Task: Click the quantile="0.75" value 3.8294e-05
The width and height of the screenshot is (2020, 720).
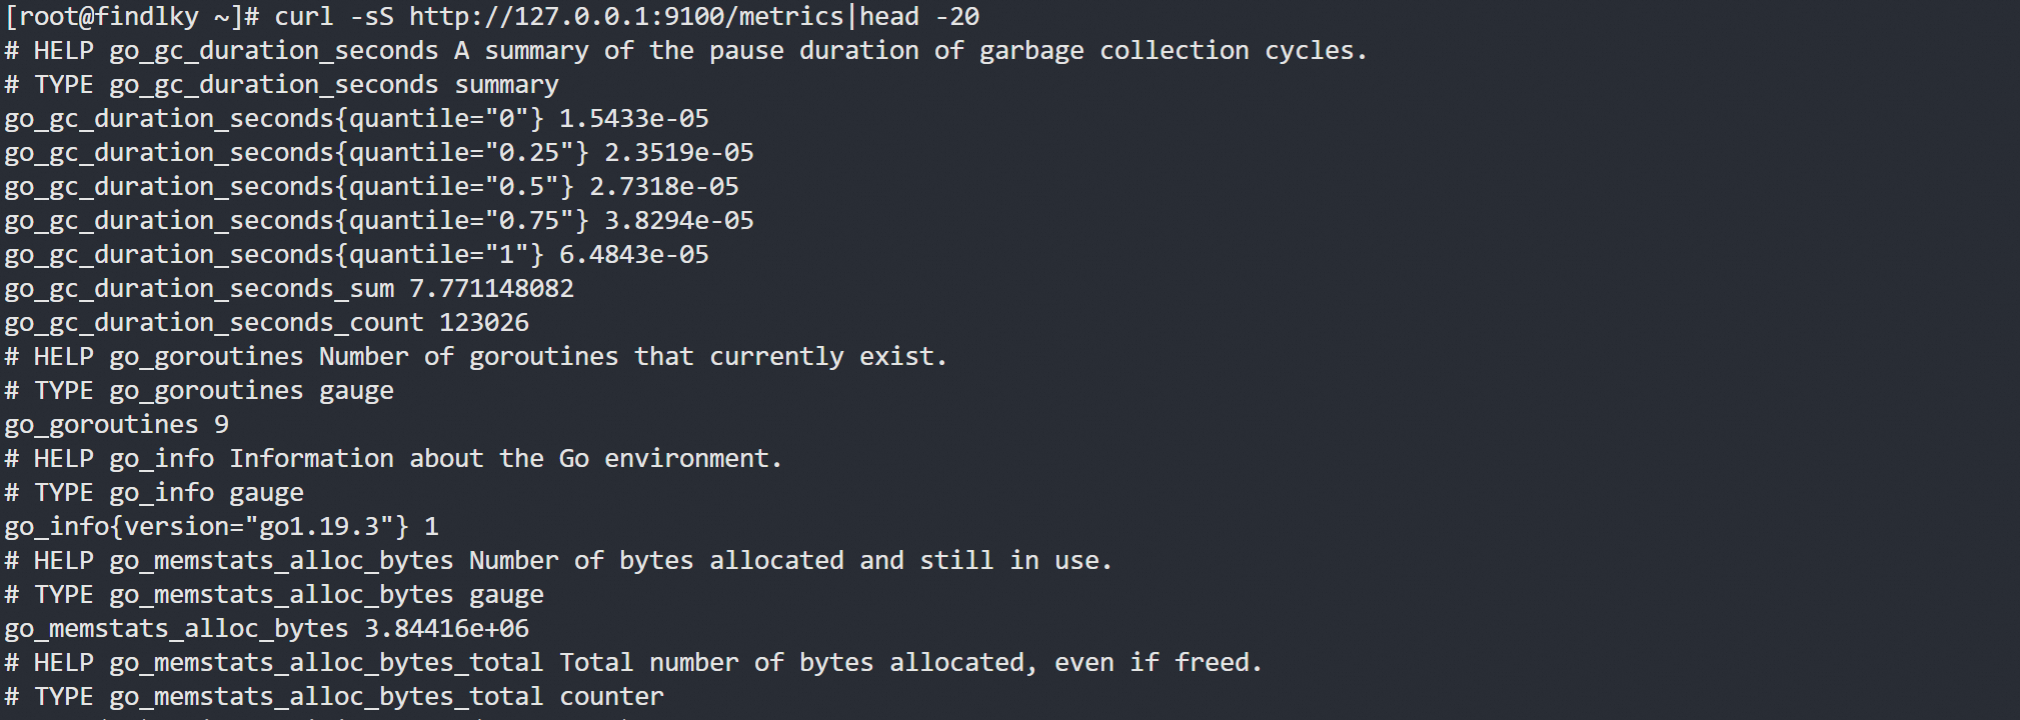Action: pyautogui.click(x=678, y=221)
